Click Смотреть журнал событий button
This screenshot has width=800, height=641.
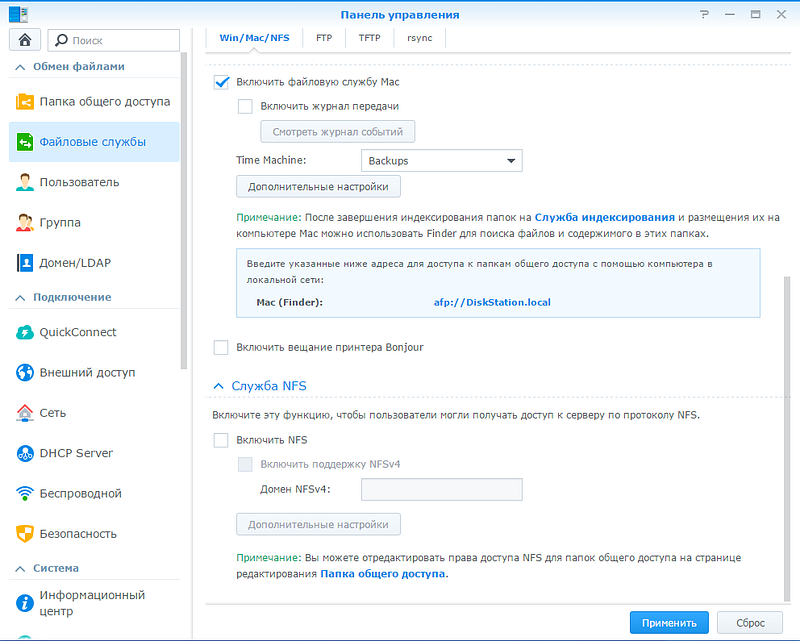[x=337, y=132]
